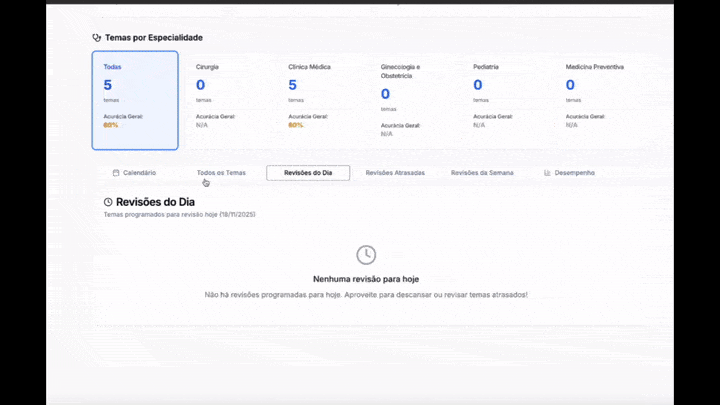Go to the Revisões Atrasadas tab
Screen dimensions: 720x405
pos(395,173)
